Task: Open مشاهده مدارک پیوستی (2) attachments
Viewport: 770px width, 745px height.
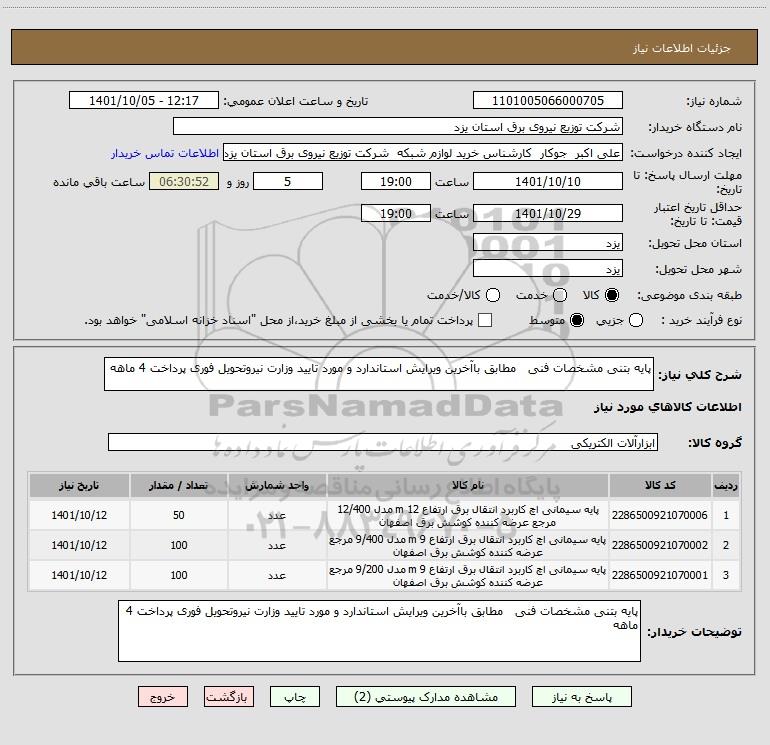Action: [x=426, y=697]
